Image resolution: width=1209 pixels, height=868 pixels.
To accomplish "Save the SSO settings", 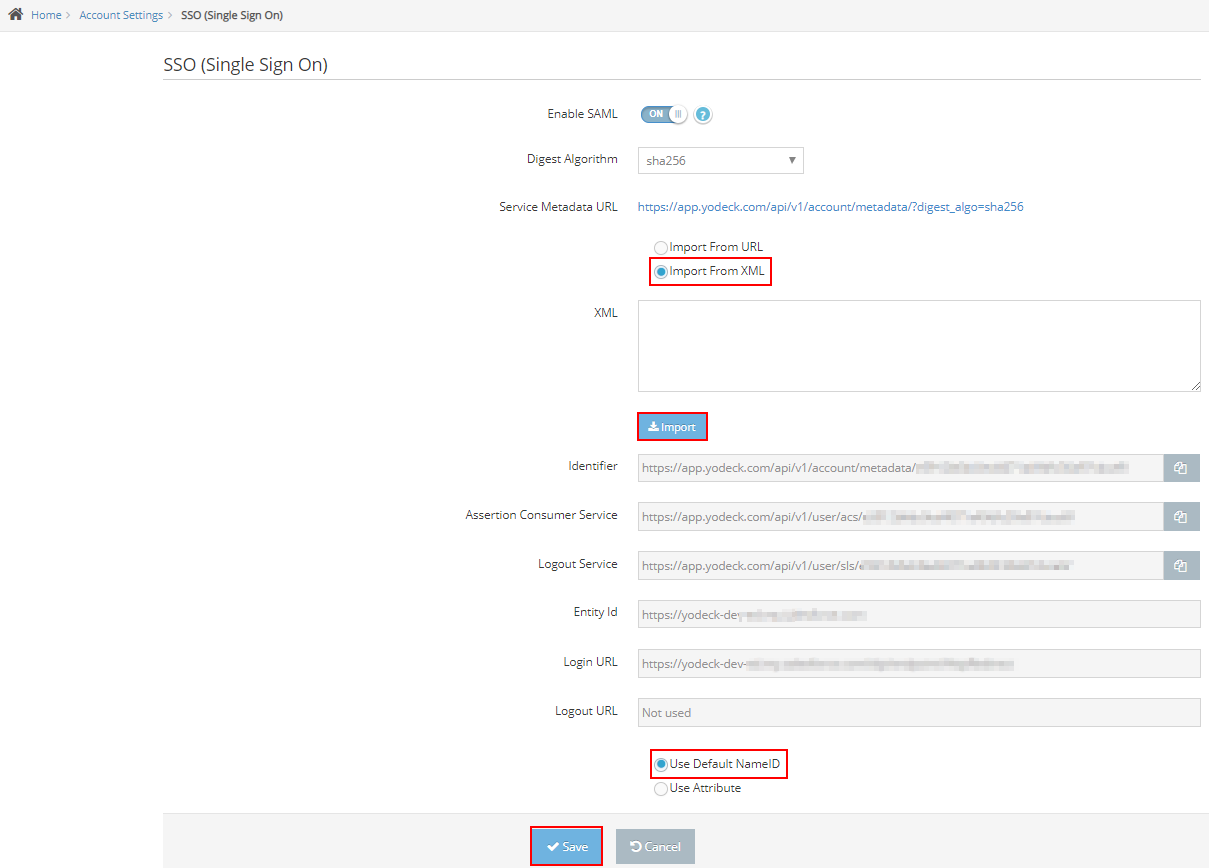I will pos(566,847).
